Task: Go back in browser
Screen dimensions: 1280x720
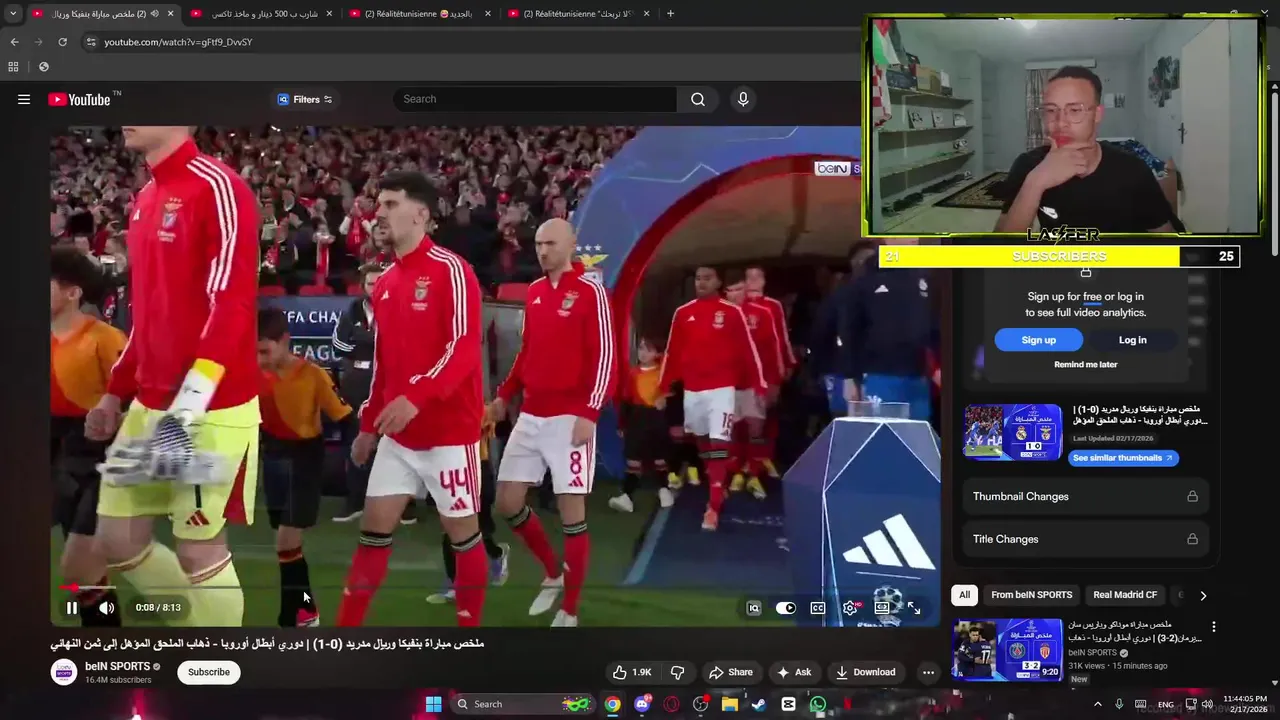Action: pyautogui.click(x=14, y=42)
